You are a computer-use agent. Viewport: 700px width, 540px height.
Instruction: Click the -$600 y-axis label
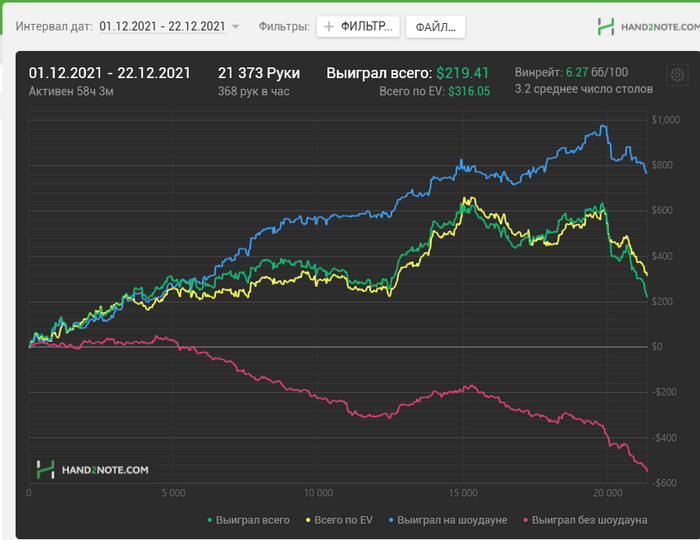click(664, 483)
